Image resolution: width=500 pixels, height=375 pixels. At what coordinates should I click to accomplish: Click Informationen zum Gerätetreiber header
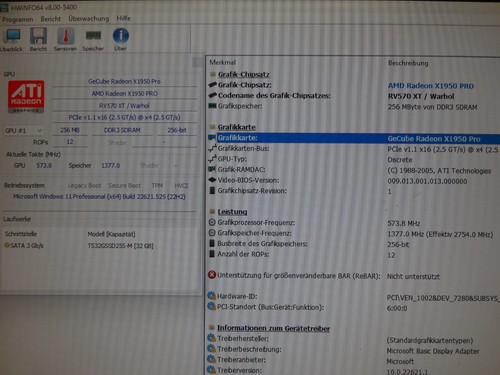[x=273, y=328]
